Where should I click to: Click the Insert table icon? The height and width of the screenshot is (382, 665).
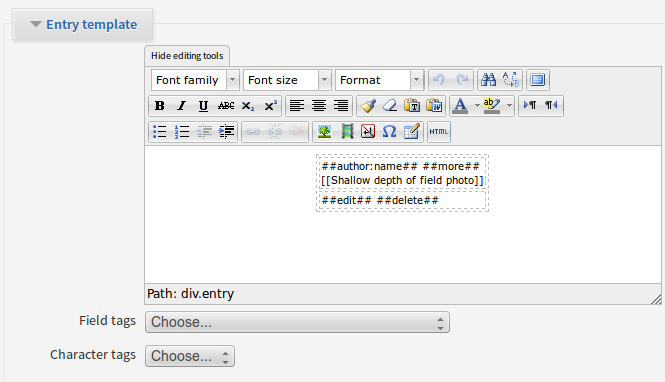point(411,131)
